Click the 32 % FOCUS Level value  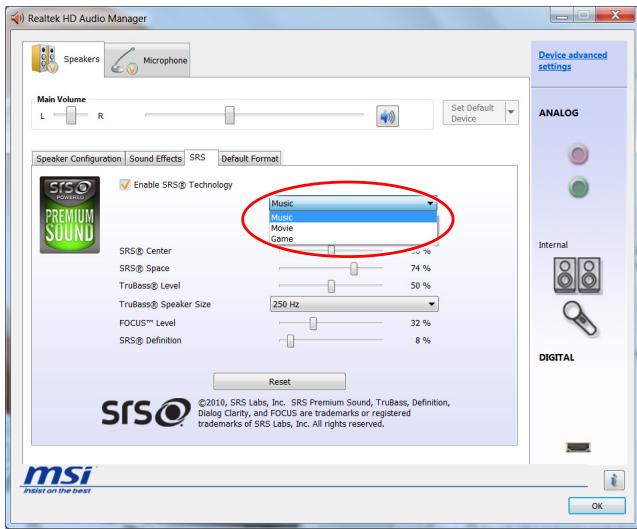420,323
